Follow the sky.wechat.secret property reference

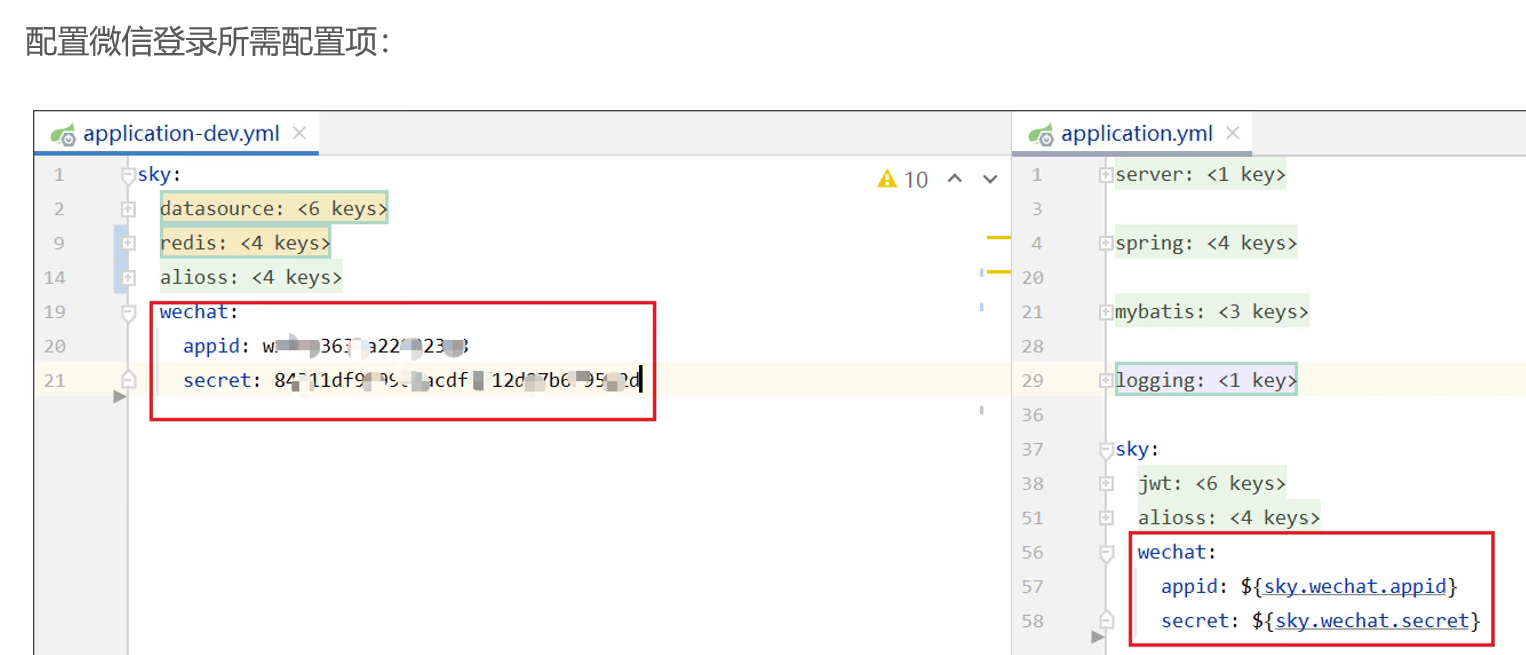[x=1372, y=621]
